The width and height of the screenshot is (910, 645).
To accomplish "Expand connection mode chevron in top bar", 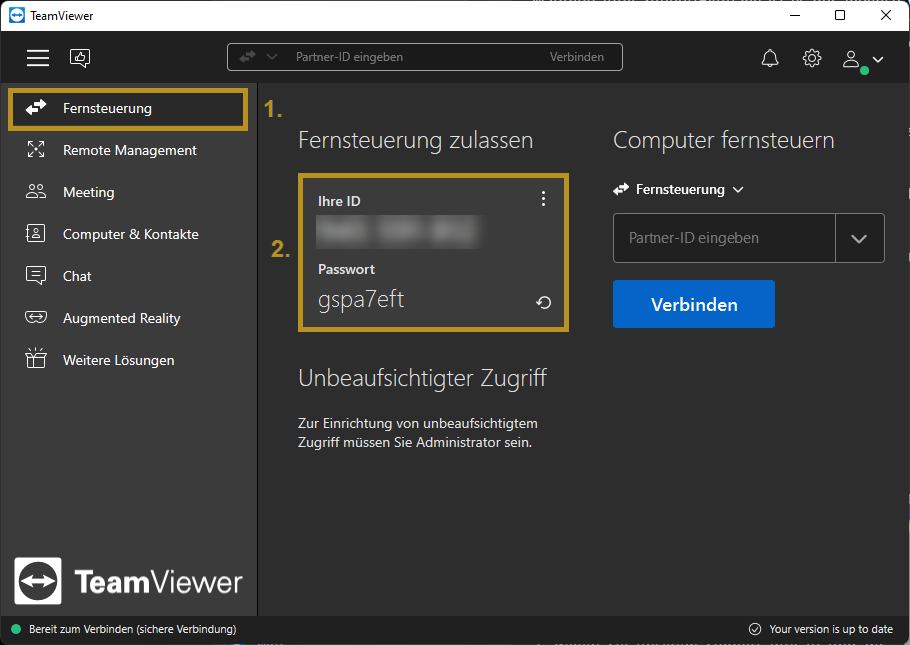I will coord(272,57).
